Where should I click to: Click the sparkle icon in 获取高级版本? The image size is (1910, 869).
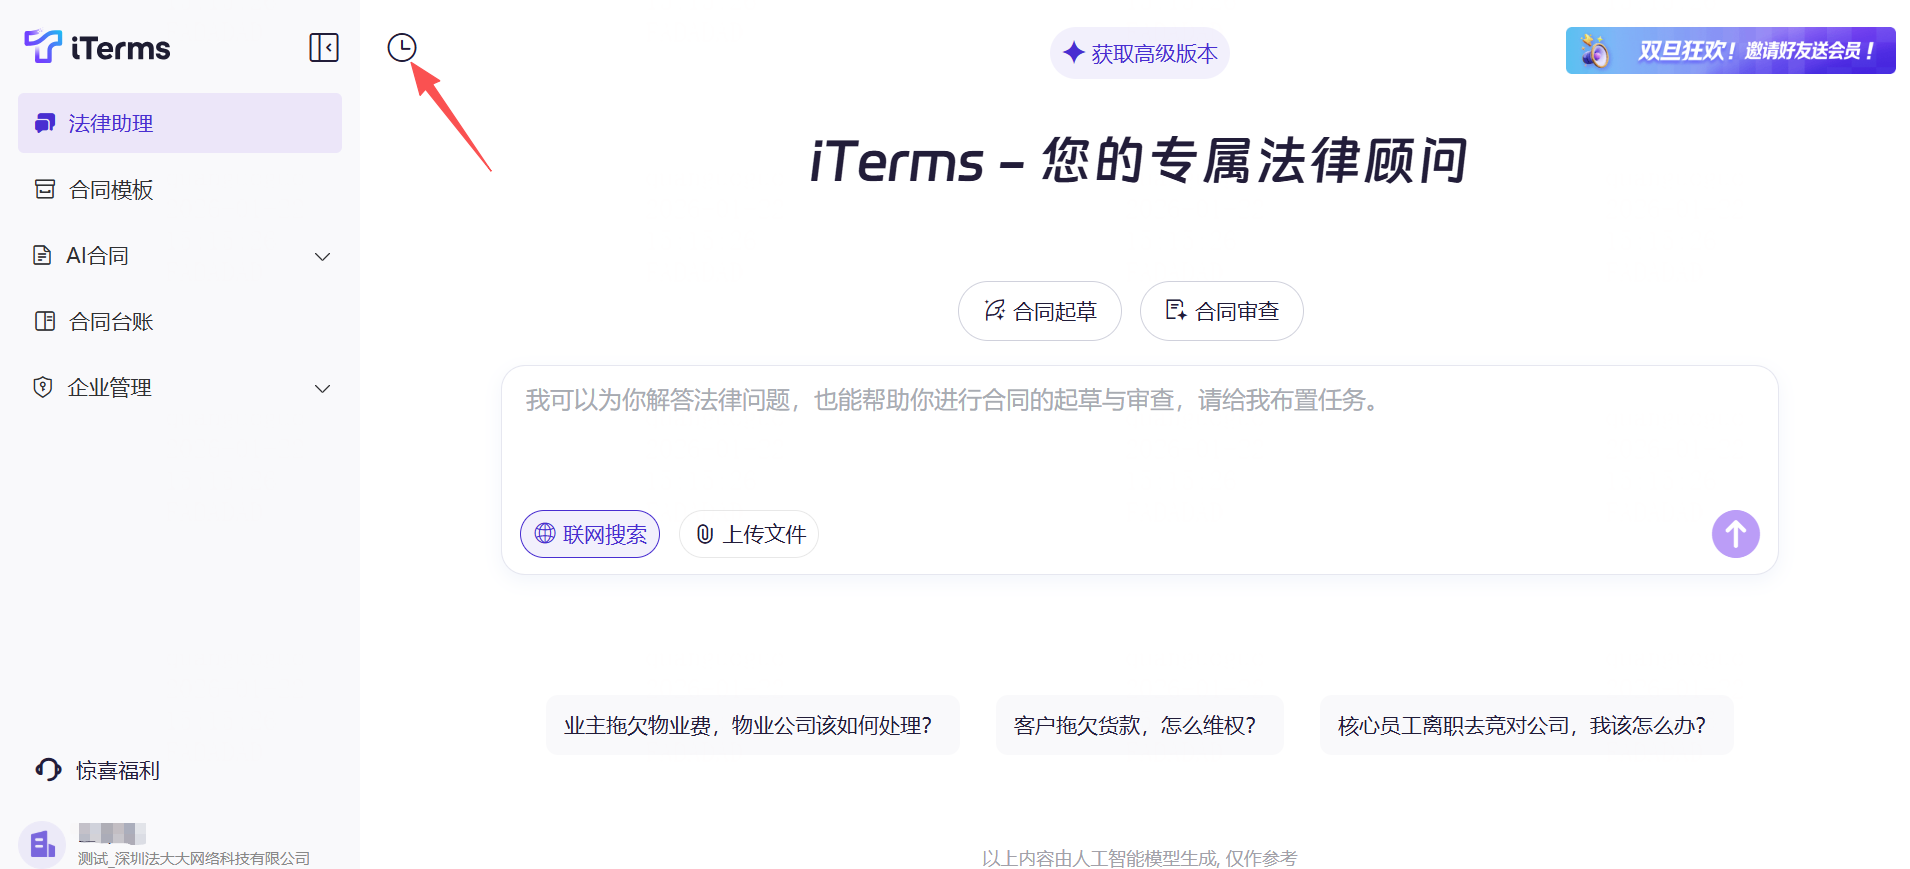pos(1074,52)
